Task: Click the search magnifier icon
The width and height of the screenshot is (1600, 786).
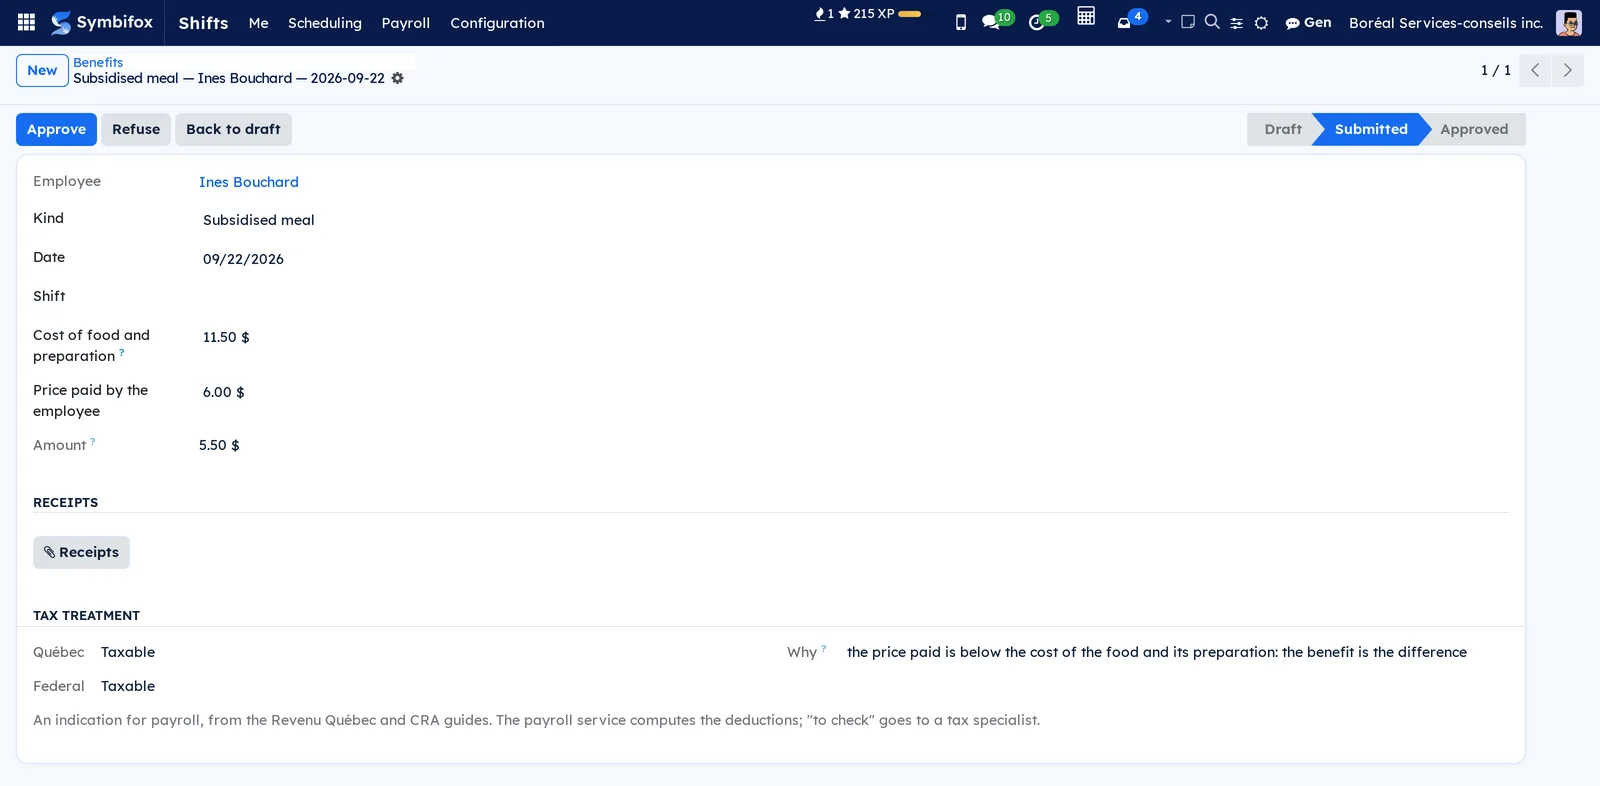Action: point(1212,21)
